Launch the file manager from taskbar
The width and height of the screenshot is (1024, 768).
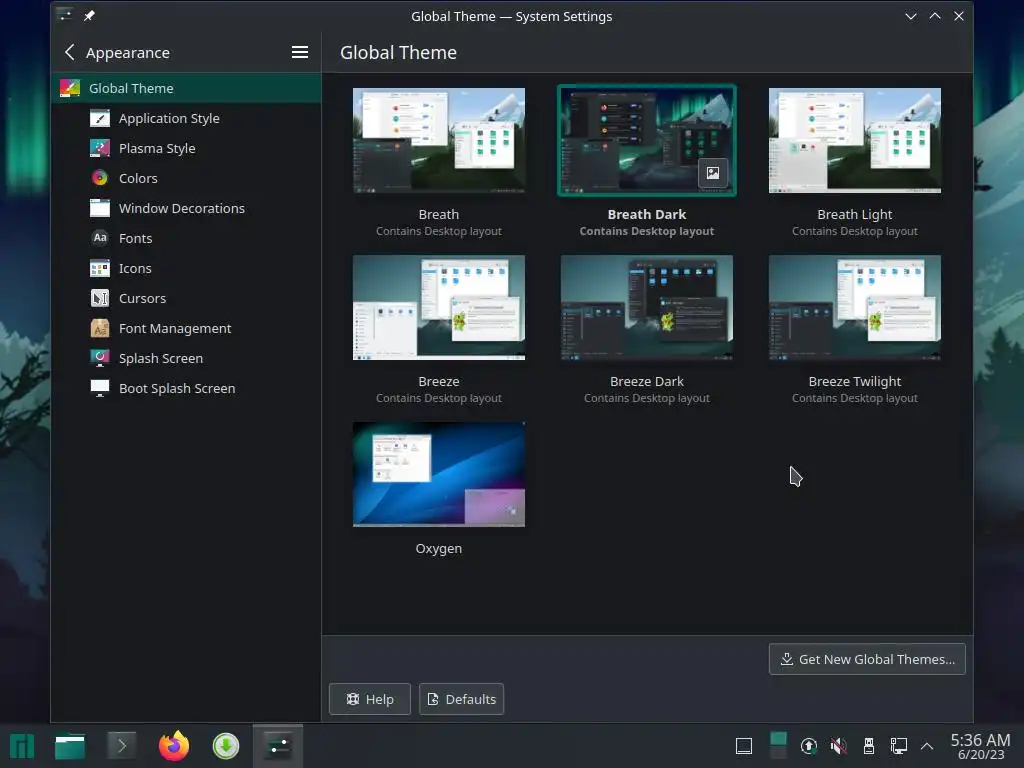click(x=70, y=746)
